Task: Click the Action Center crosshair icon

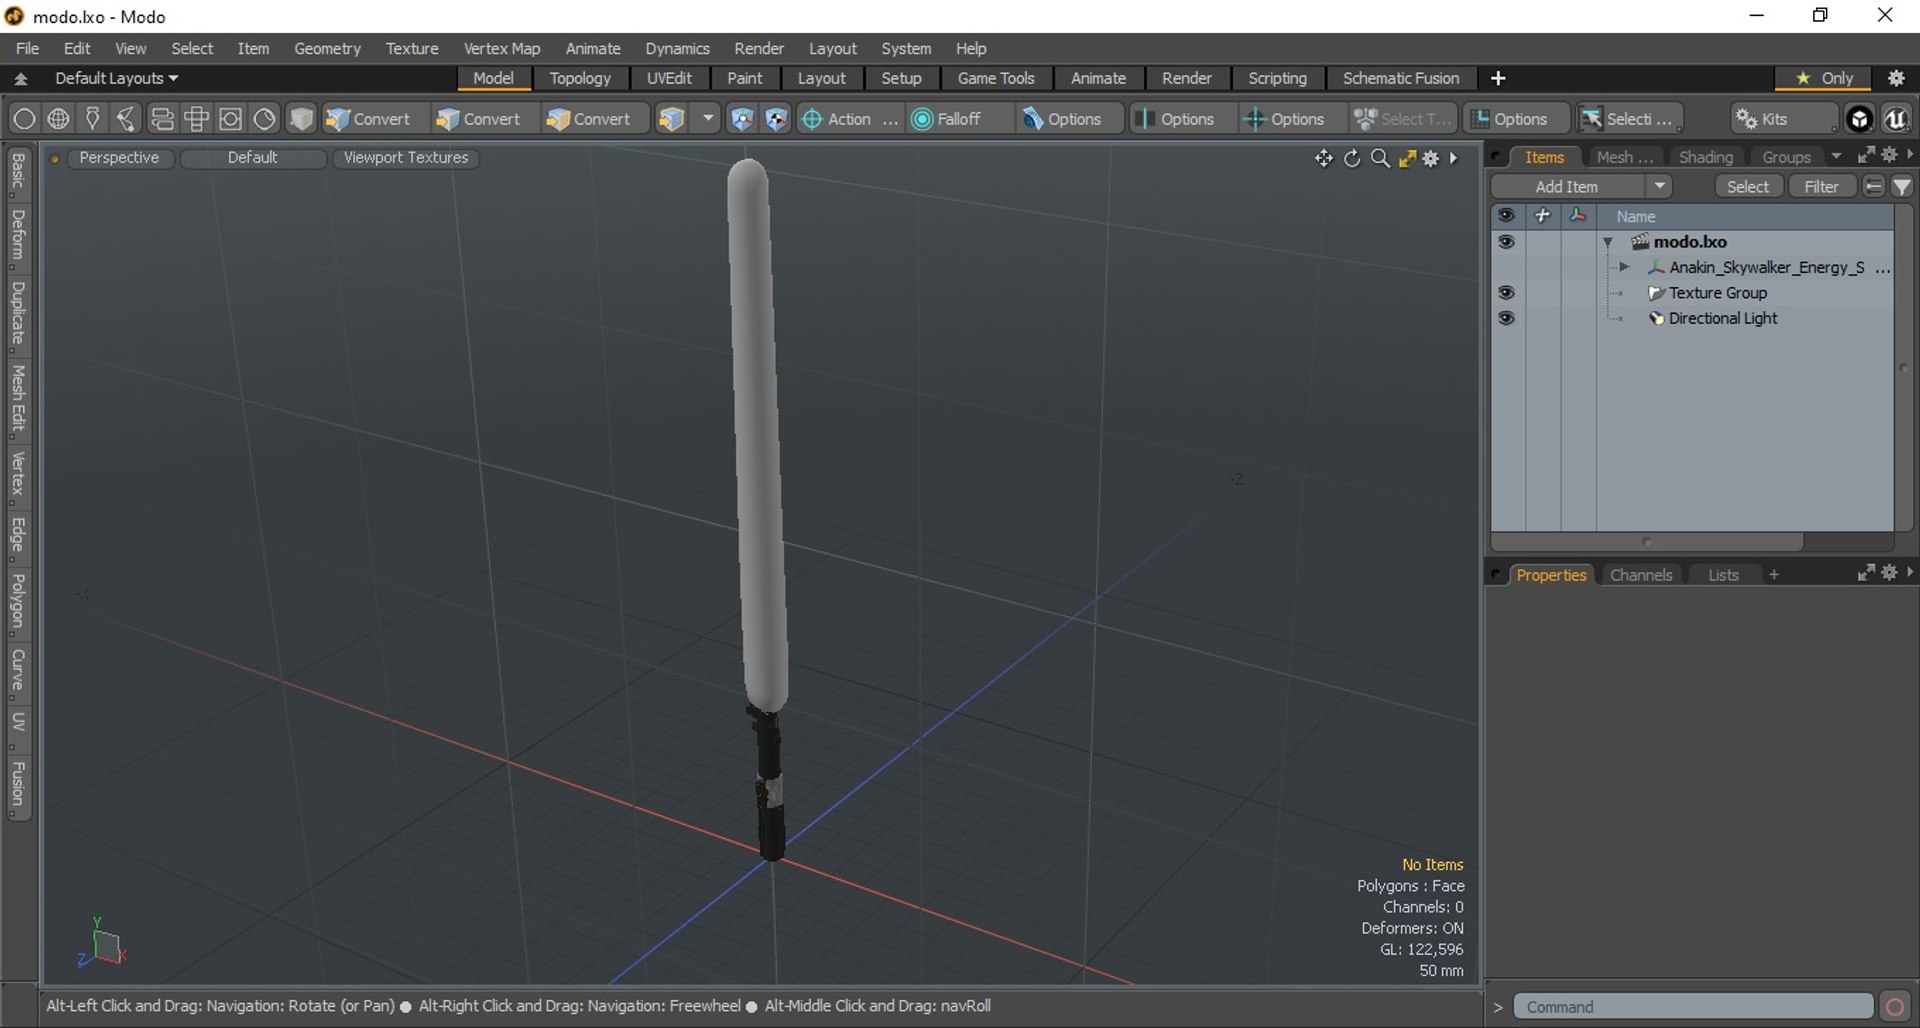Action: pos(812,119)
